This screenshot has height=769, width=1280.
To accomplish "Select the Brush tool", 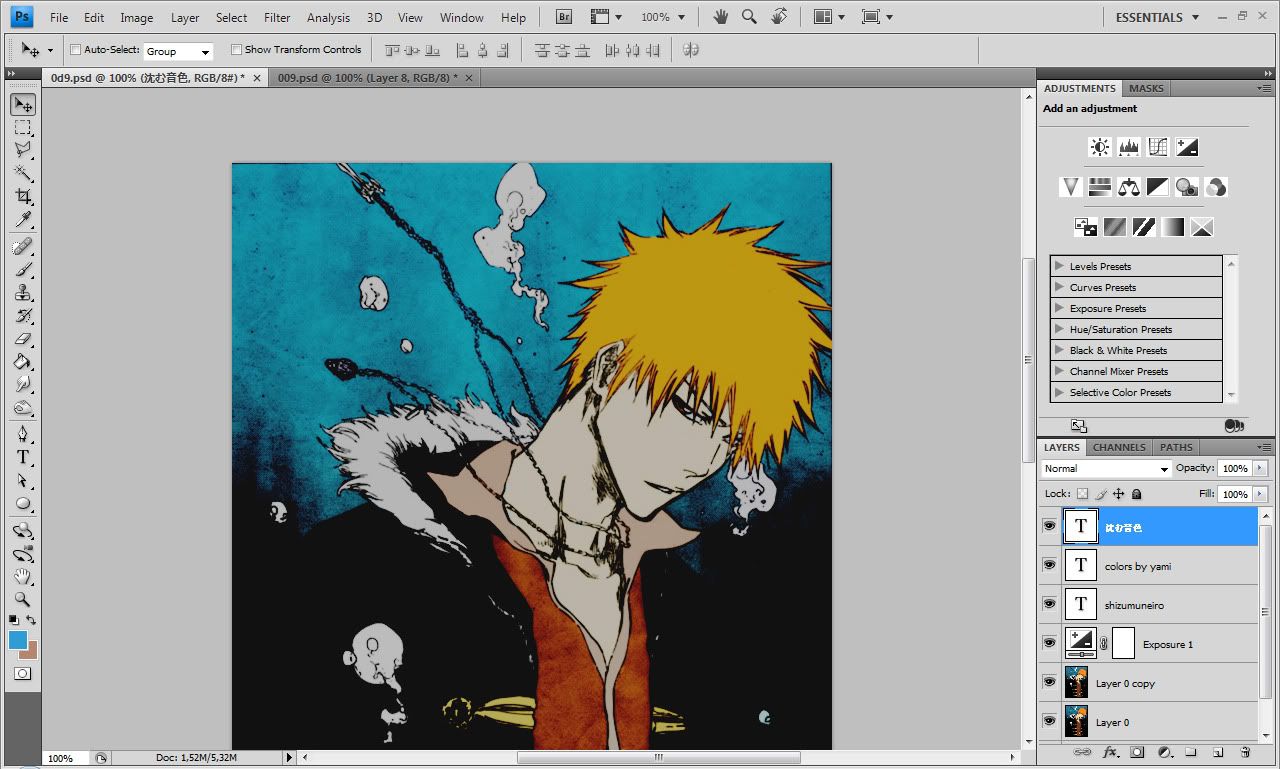I will point(22,269).
